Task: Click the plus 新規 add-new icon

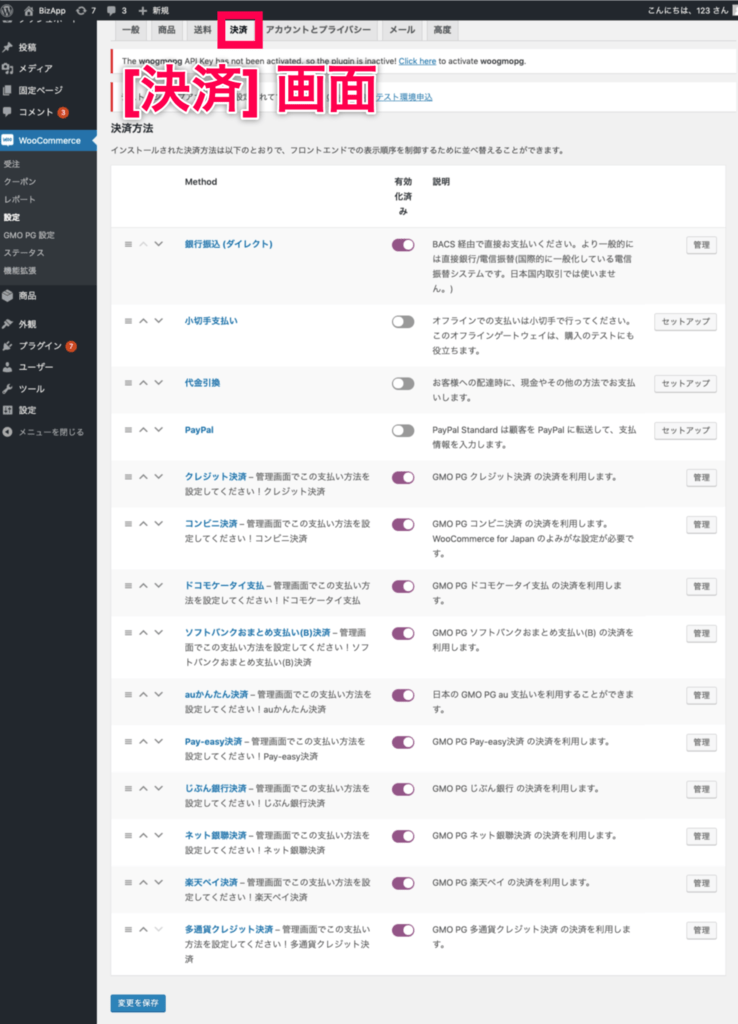Action: click(142, 10)
